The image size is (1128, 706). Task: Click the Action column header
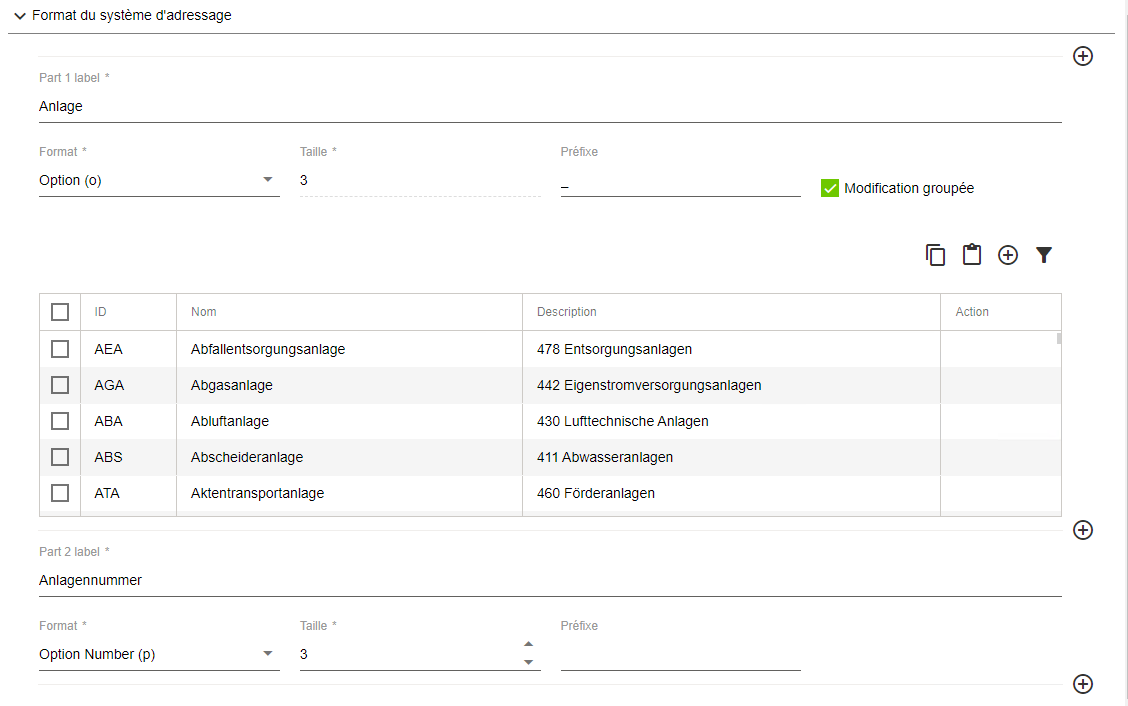(x=1001, y=312)
